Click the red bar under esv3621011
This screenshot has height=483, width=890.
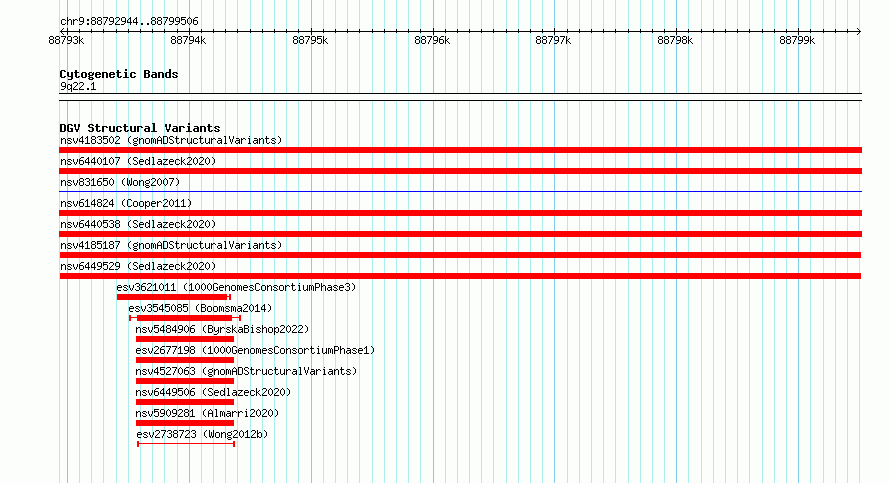[x=173, y=297]
